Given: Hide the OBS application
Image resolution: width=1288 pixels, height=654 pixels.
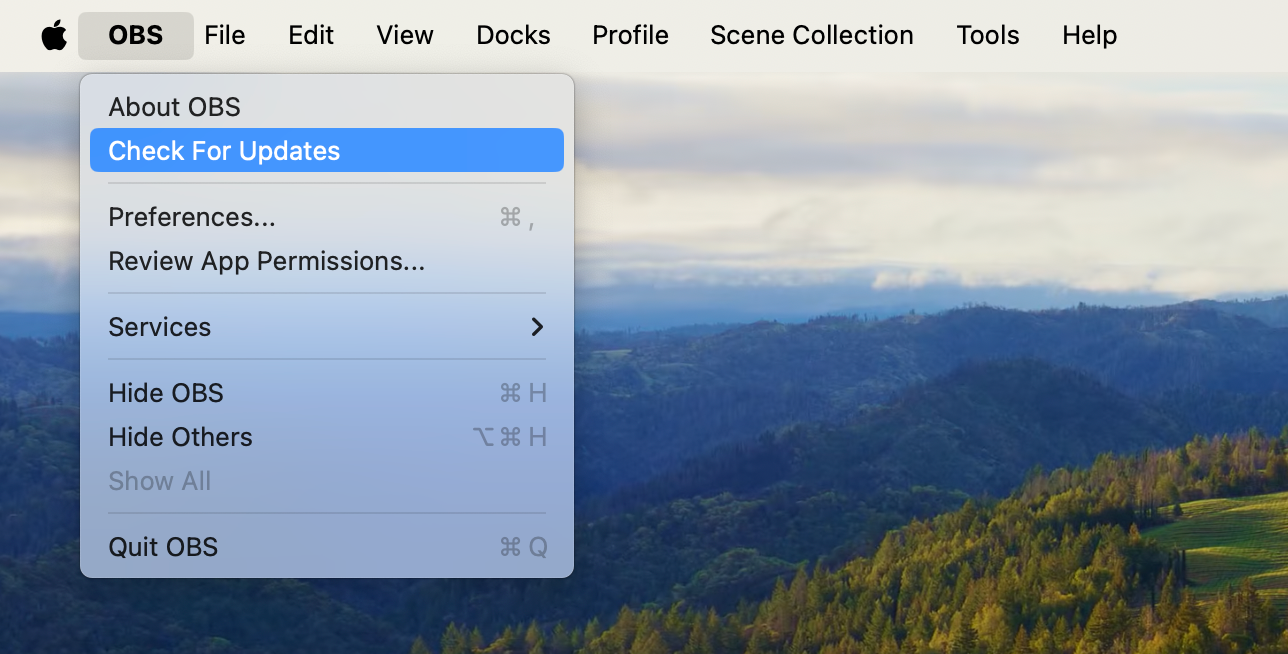Looking at the screenshot, I should 165,393.
